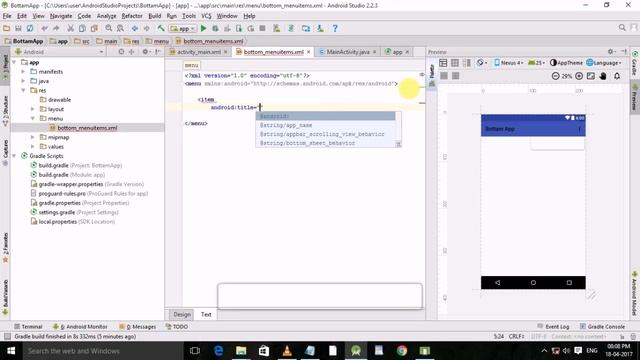Open build.gradle (Module: app)
The width and height of the screenshot is (640, 360).
[68, 175]
